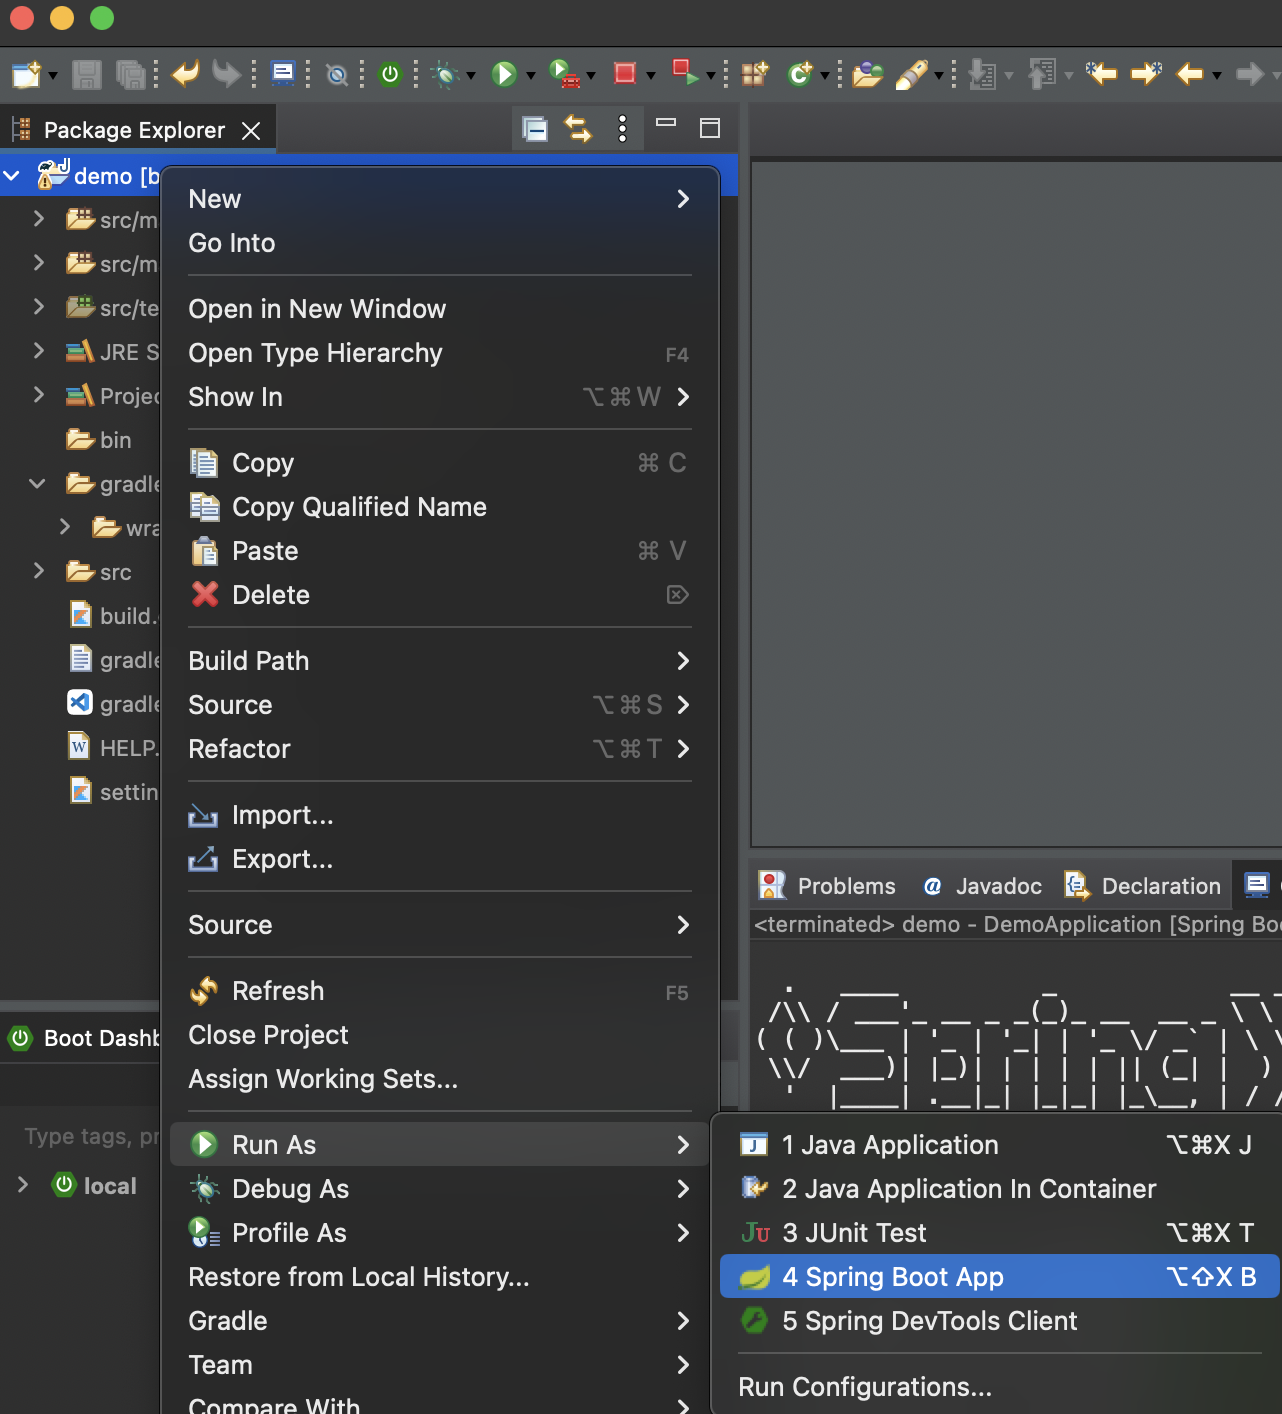Image resolution: width=1282 pixels, height=1414 pixels.
Task: Click the Coverage run toolbar icon
Action: 564,74
